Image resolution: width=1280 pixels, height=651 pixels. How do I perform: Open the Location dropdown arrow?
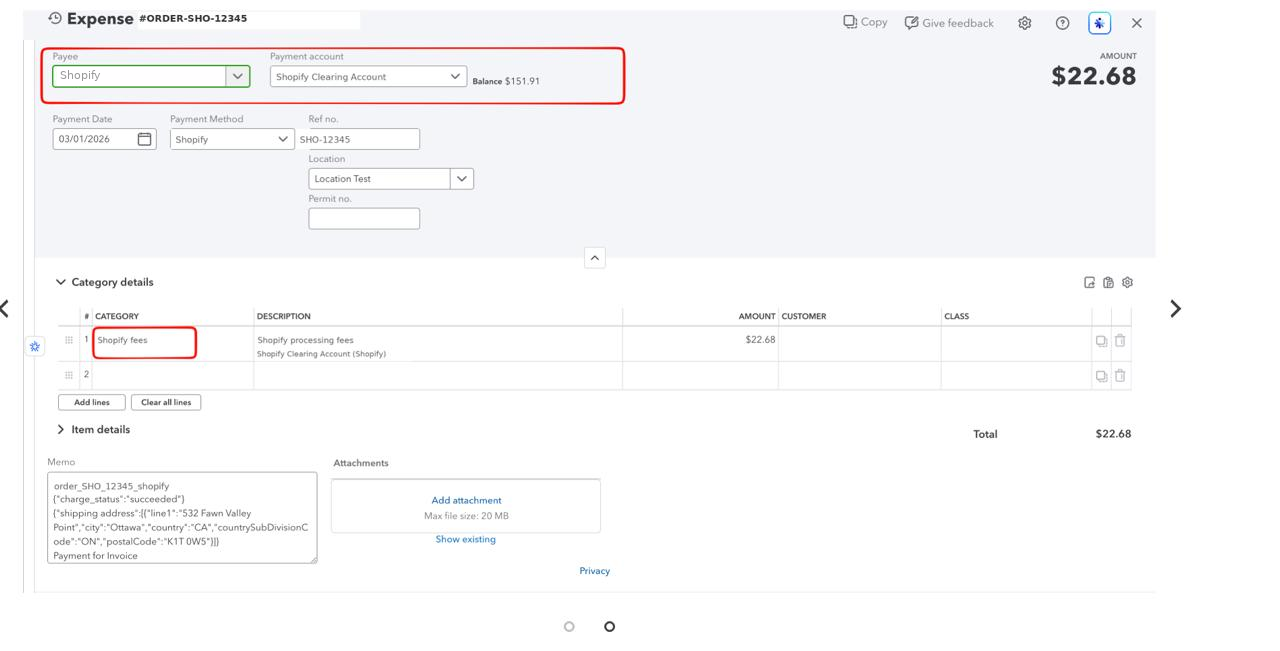coord(462,179)
